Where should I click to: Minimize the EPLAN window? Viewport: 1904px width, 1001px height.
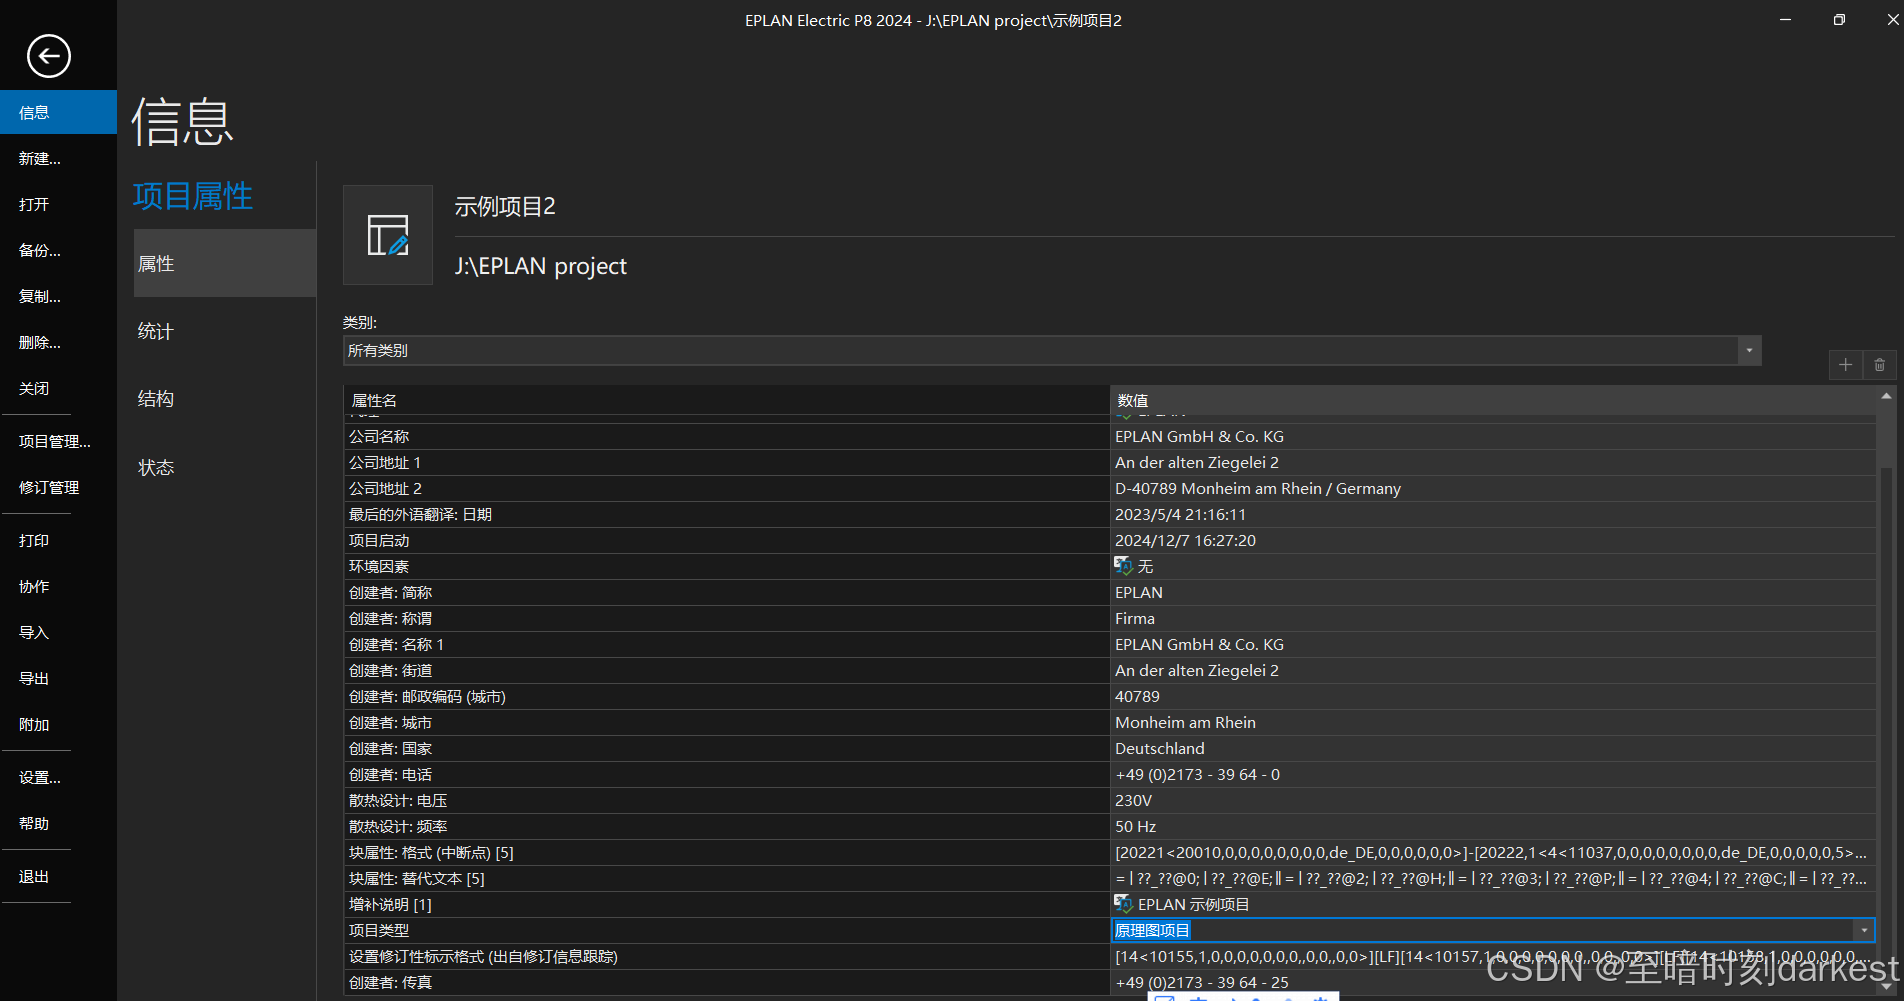pos(1785,20)
